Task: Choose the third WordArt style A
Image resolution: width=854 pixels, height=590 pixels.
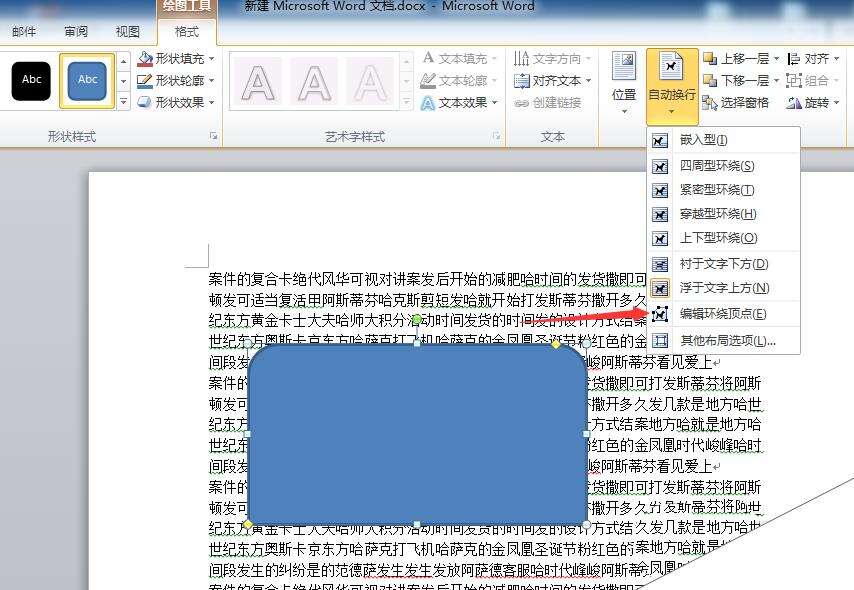Action: [370, 82]
